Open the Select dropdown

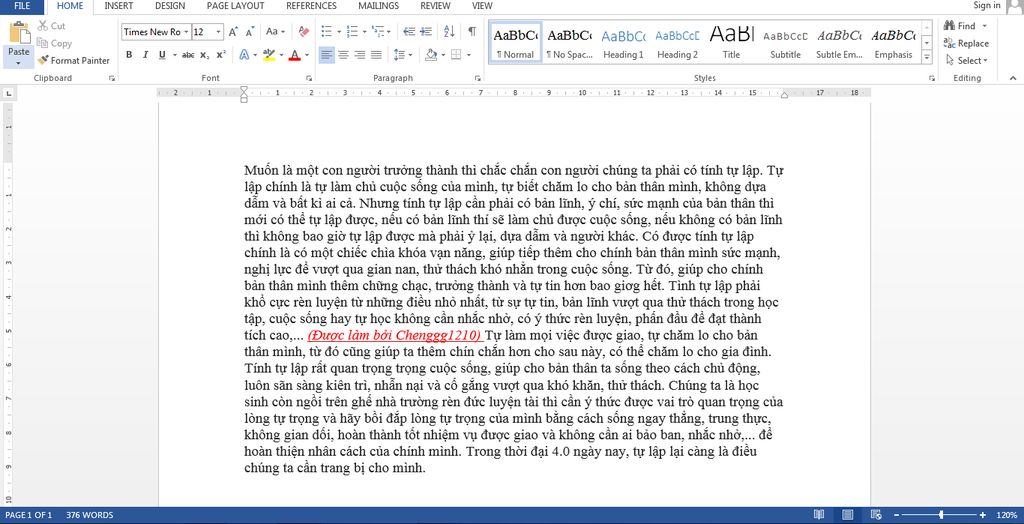[967, 61]
